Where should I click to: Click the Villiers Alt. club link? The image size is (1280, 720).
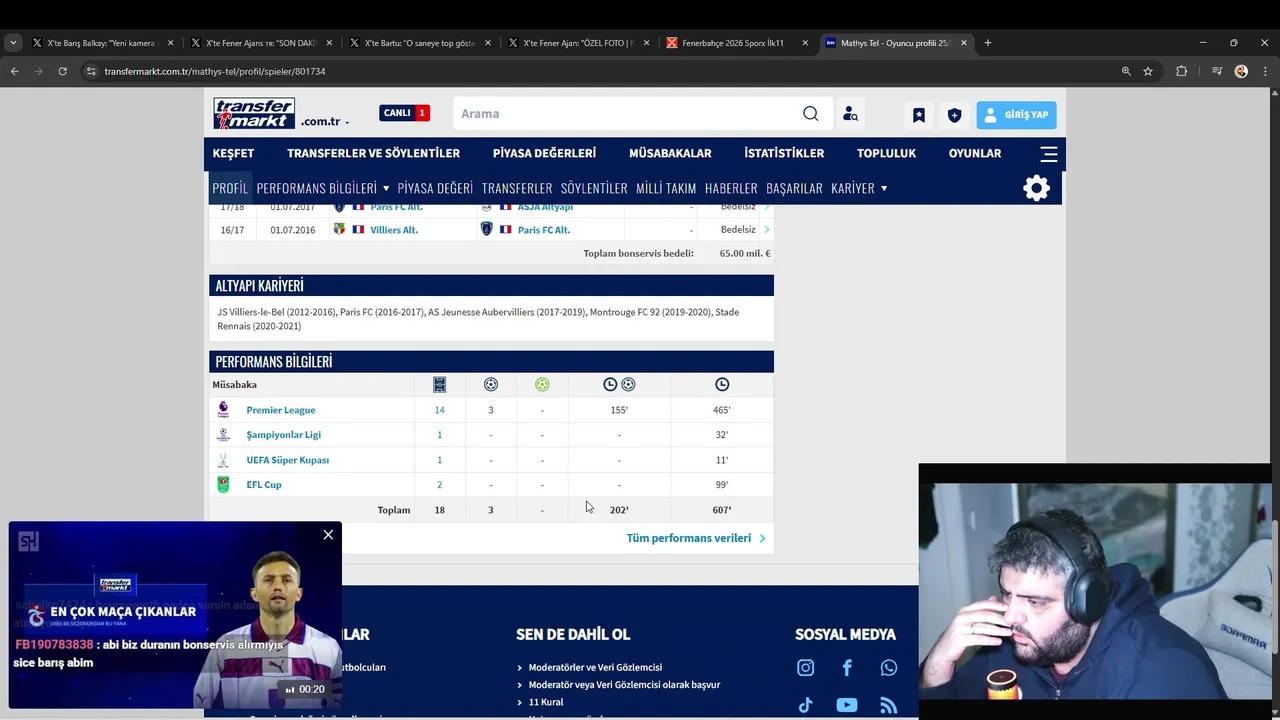(x=394, y=230)
